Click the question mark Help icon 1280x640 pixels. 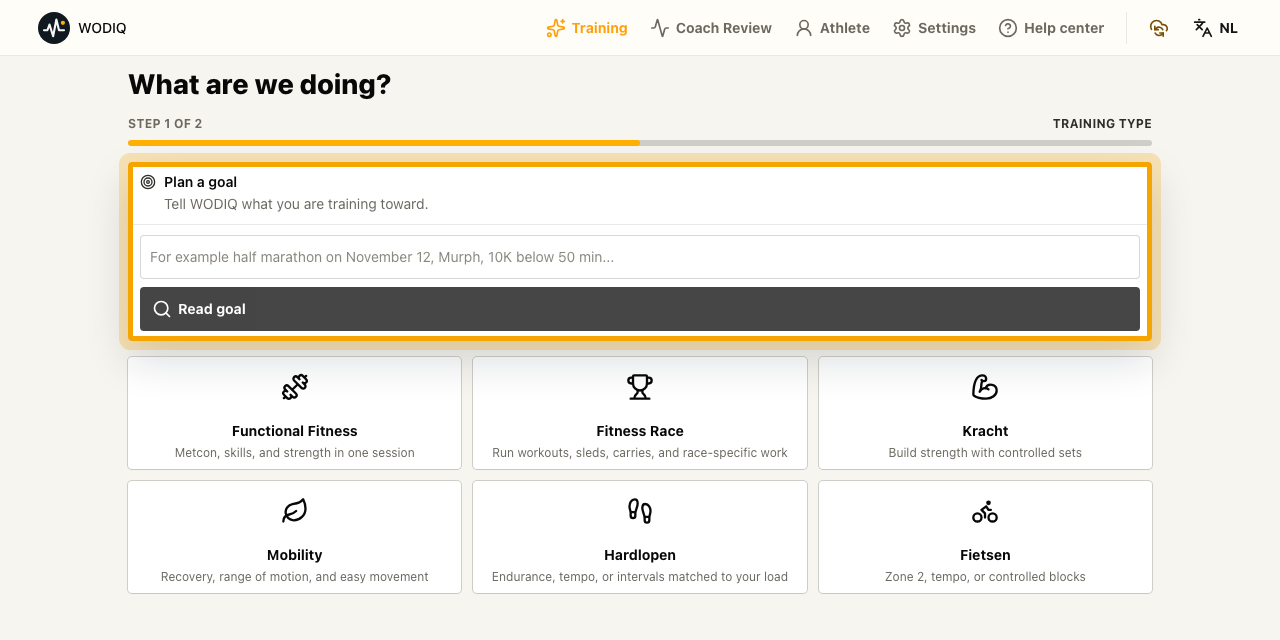point(1008,28)
